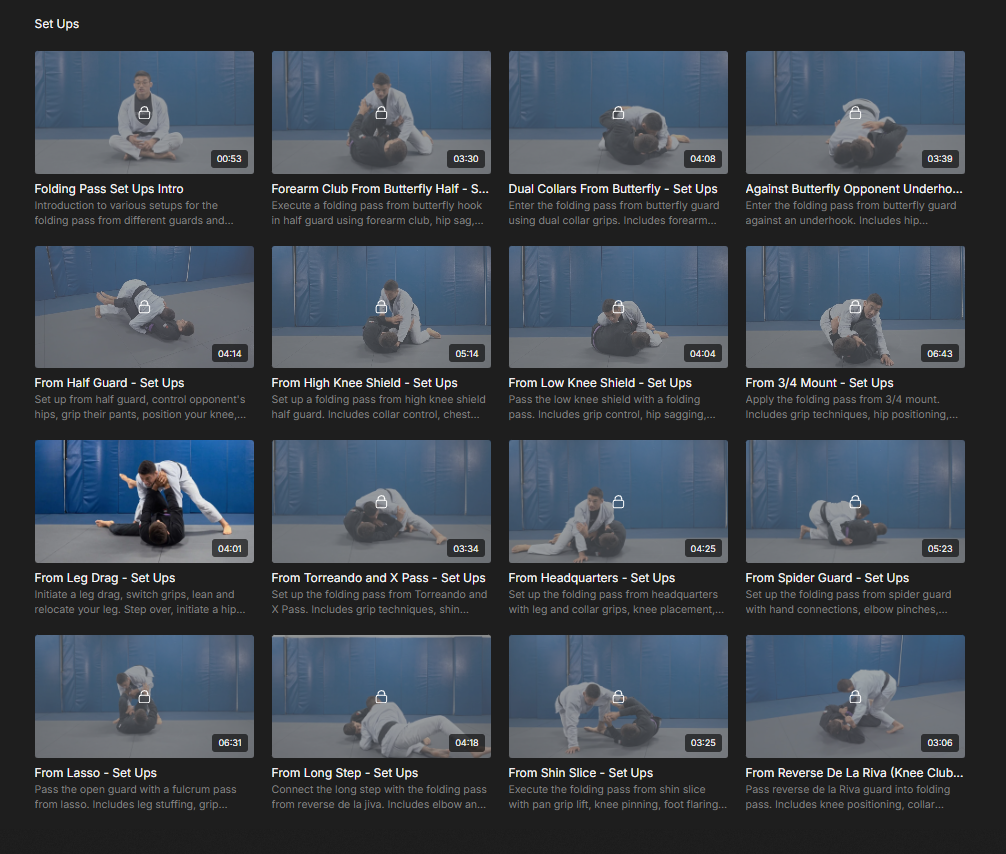
Task: Click 'From 3/4 Mount - Set Ups' title
Action: click(x=819, y=383)
